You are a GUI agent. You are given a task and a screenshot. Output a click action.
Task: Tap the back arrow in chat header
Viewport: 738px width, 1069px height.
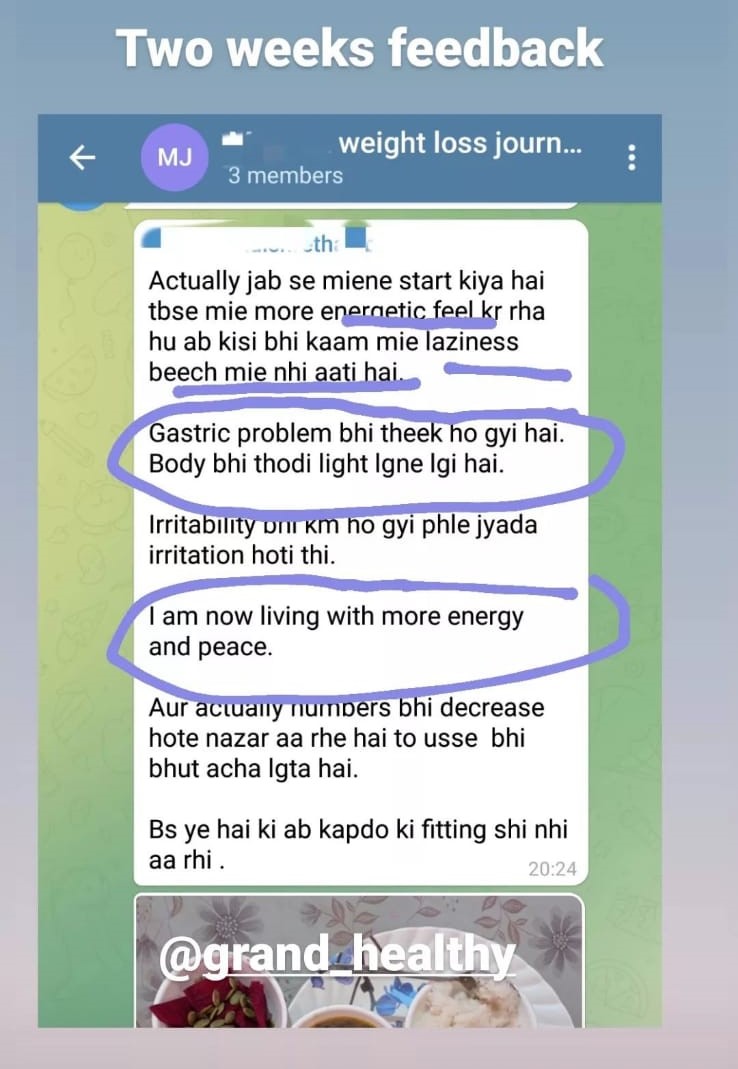point(83,157)
